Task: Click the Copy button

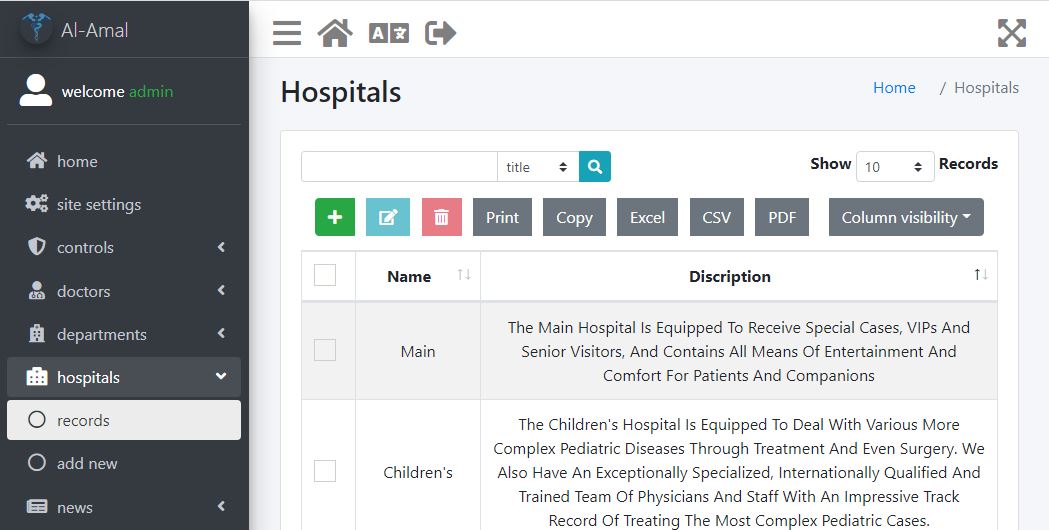Action: click(574, 217)
